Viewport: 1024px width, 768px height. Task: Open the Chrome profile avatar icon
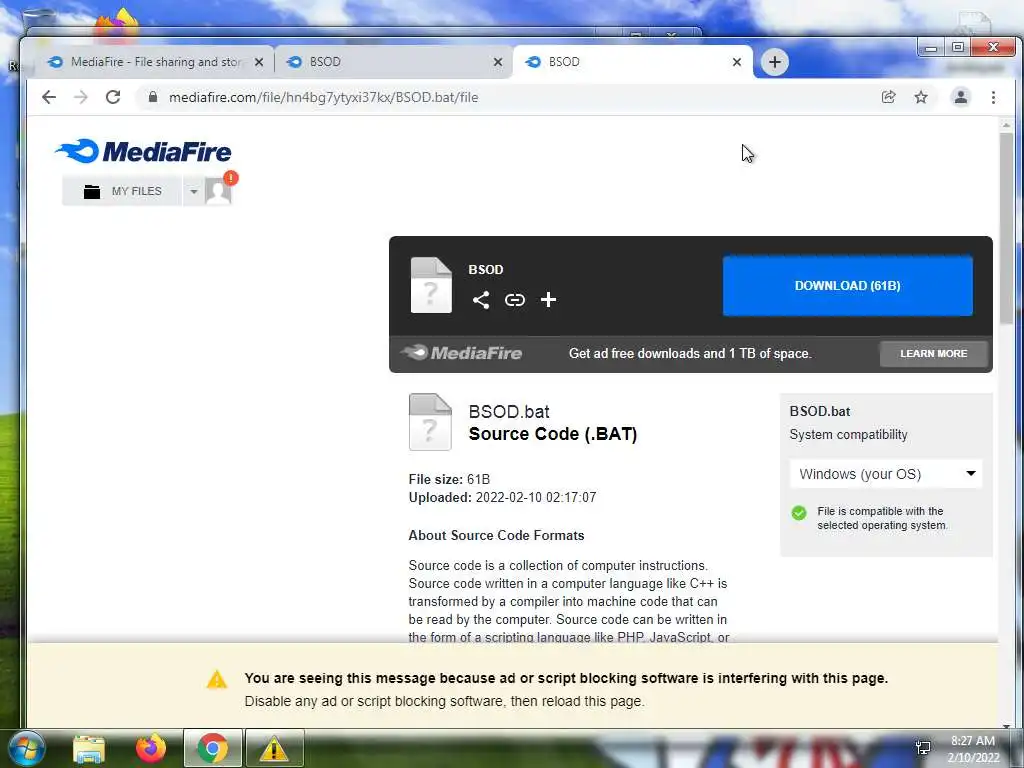coord(961,97)
